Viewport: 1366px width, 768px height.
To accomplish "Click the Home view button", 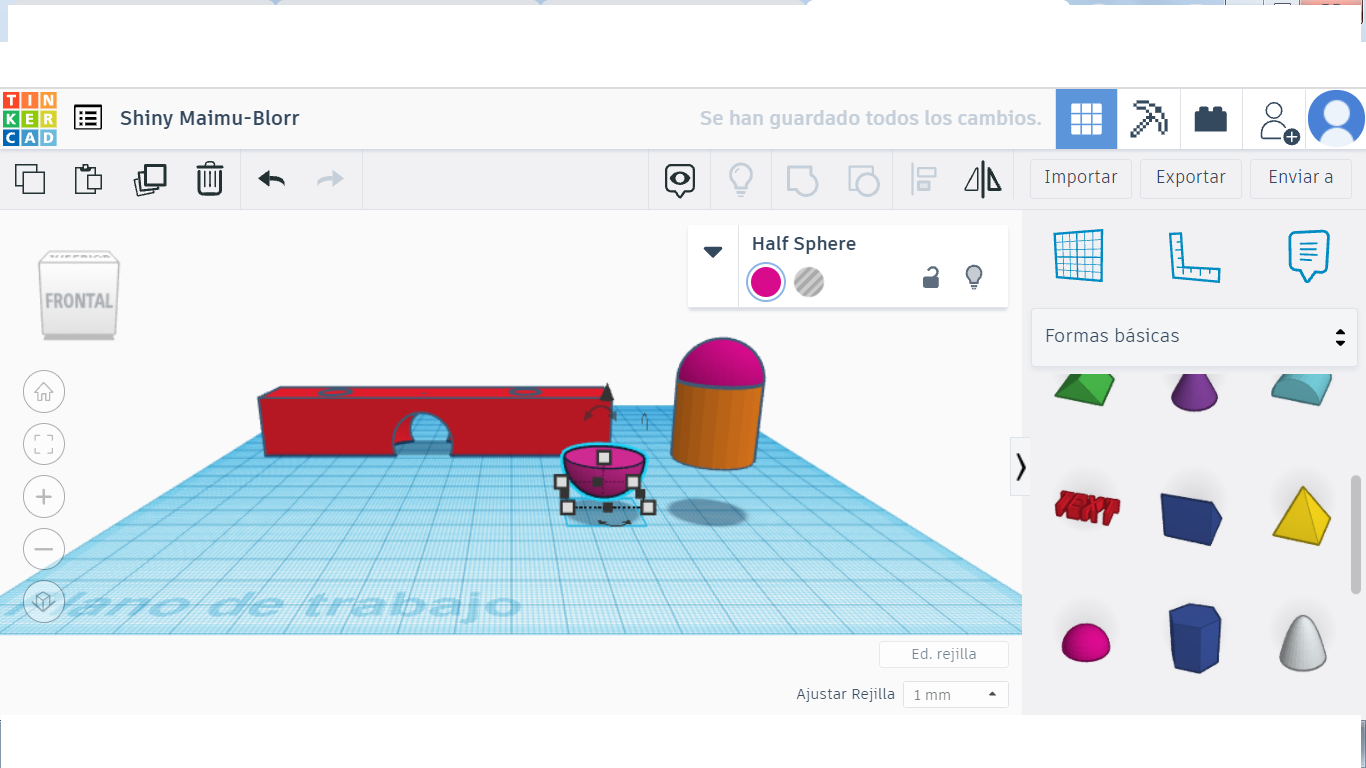I will coord(44,391).
